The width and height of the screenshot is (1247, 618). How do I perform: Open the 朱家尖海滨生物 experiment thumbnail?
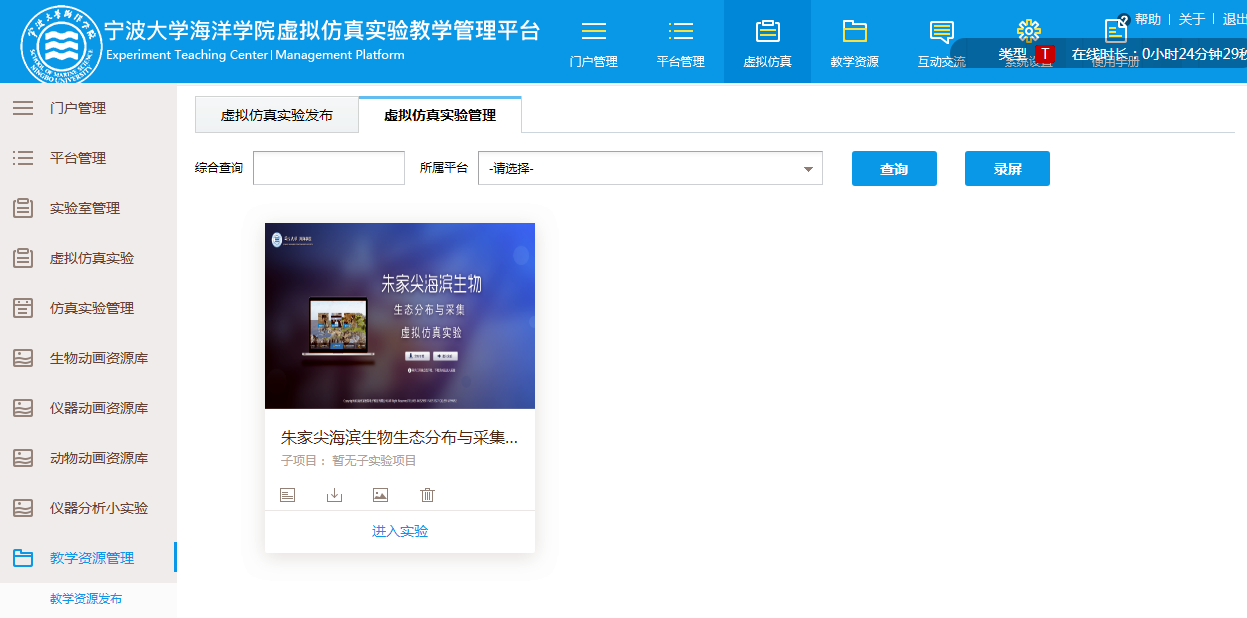pos(400,315)
